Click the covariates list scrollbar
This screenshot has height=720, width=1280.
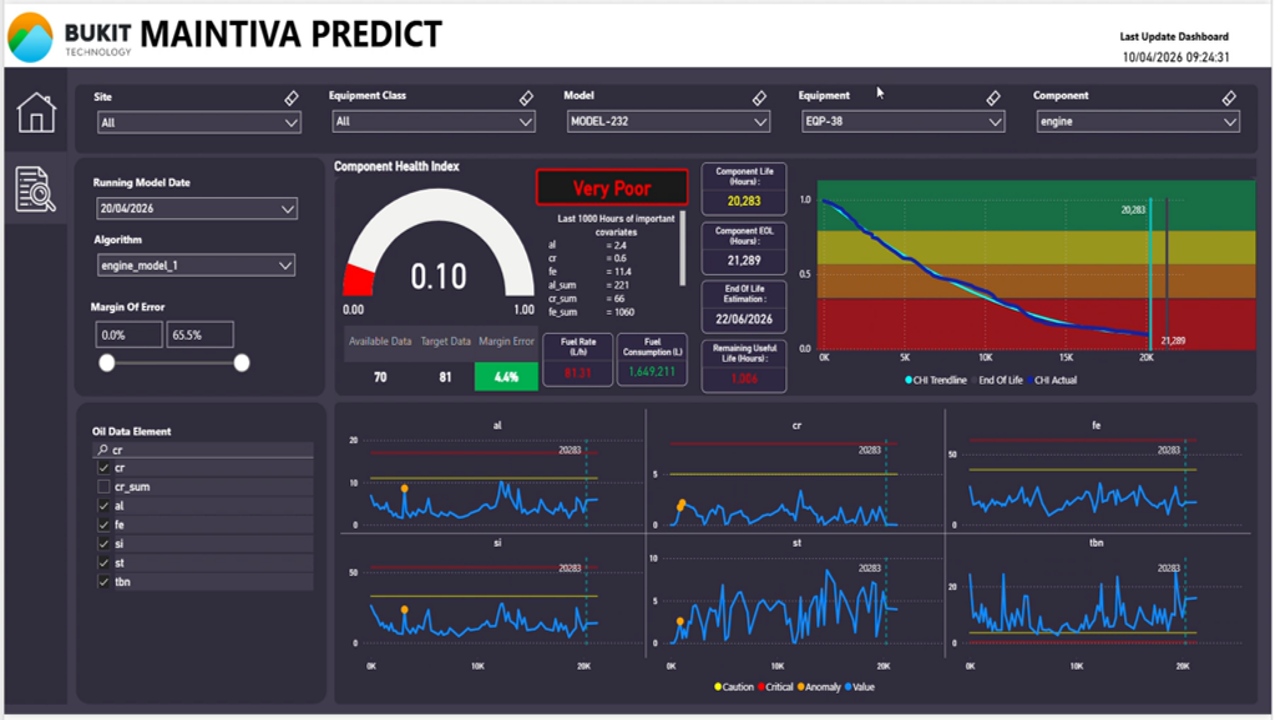click(x=684, y=248)
